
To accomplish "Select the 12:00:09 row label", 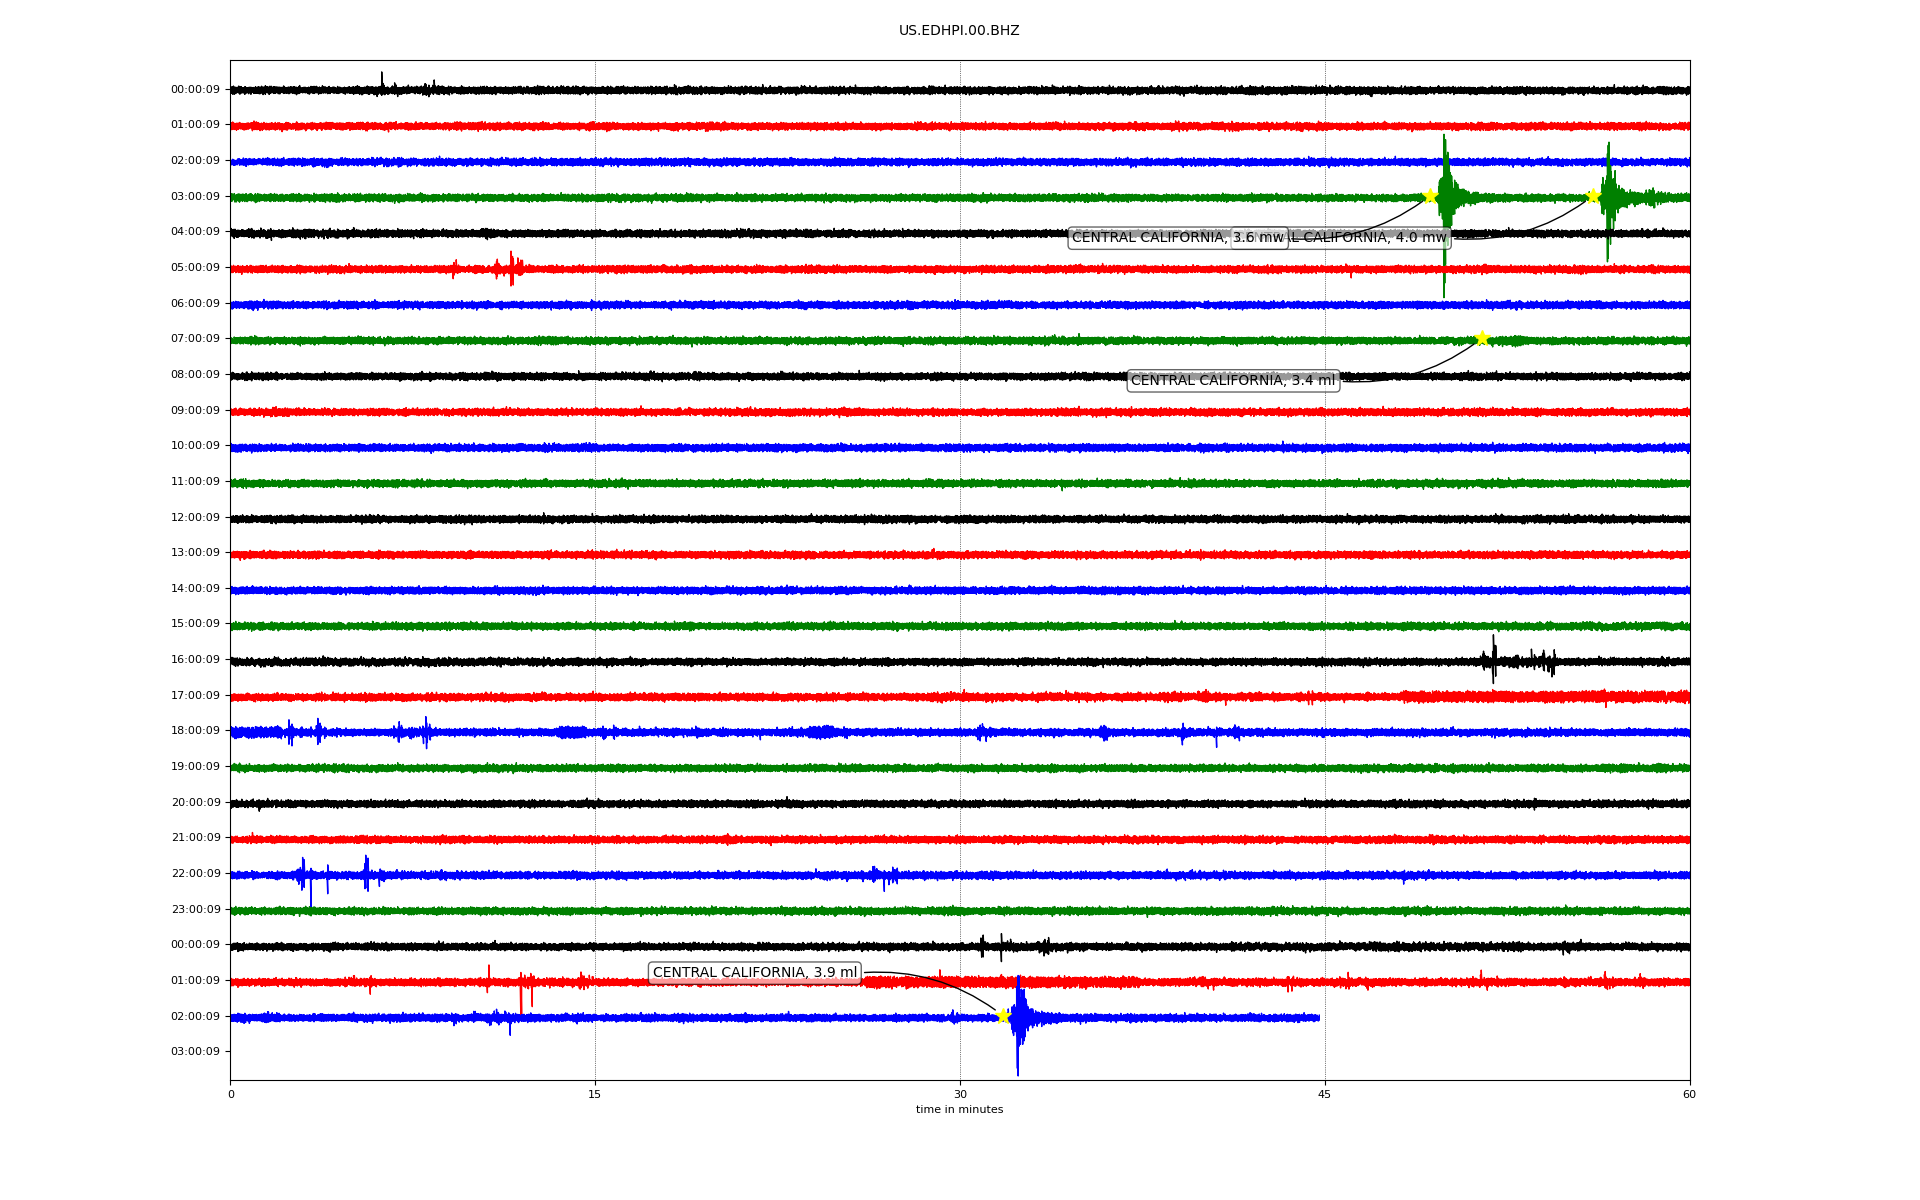I will tap(195, 517).
